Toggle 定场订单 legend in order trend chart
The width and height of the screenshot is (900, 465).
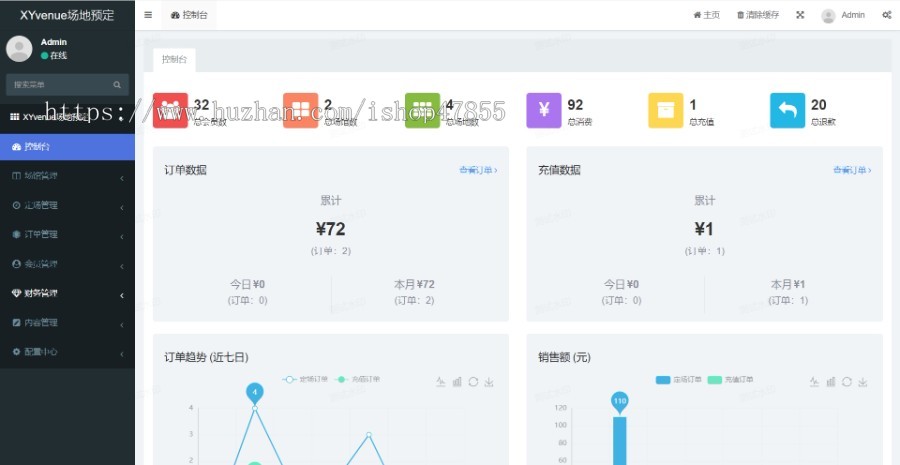coord(305,379)
